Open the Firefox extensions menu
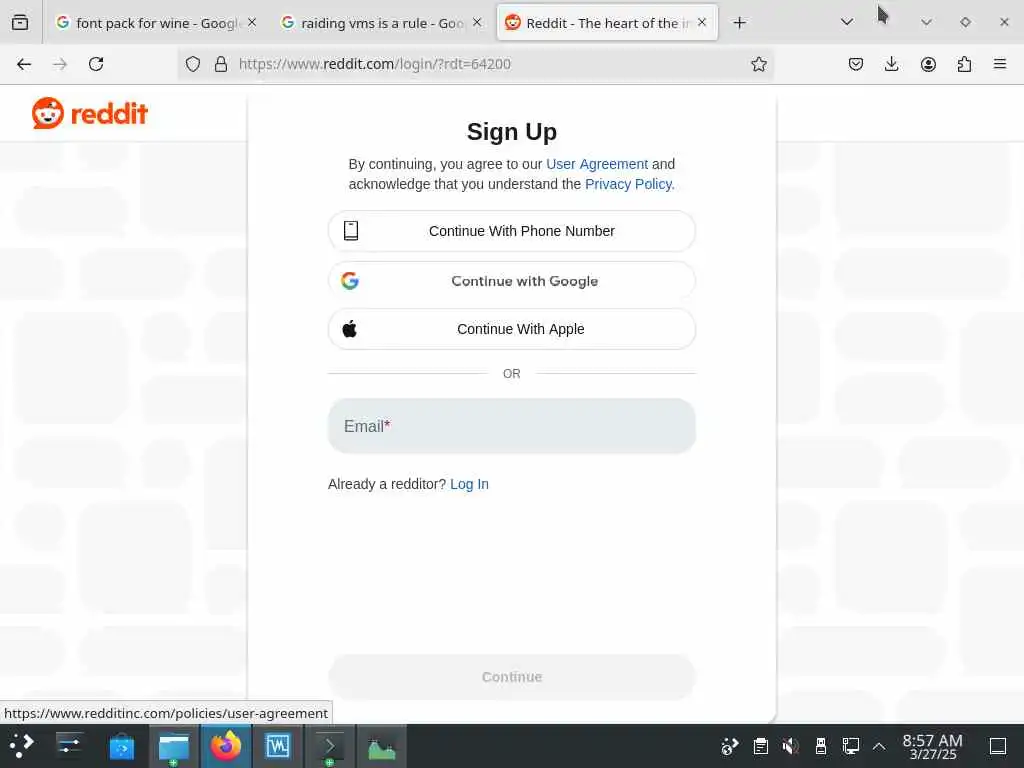Image resolution: width=1024 pixels, height=768 pixels. pyautogui.click(x=964, y=64)
